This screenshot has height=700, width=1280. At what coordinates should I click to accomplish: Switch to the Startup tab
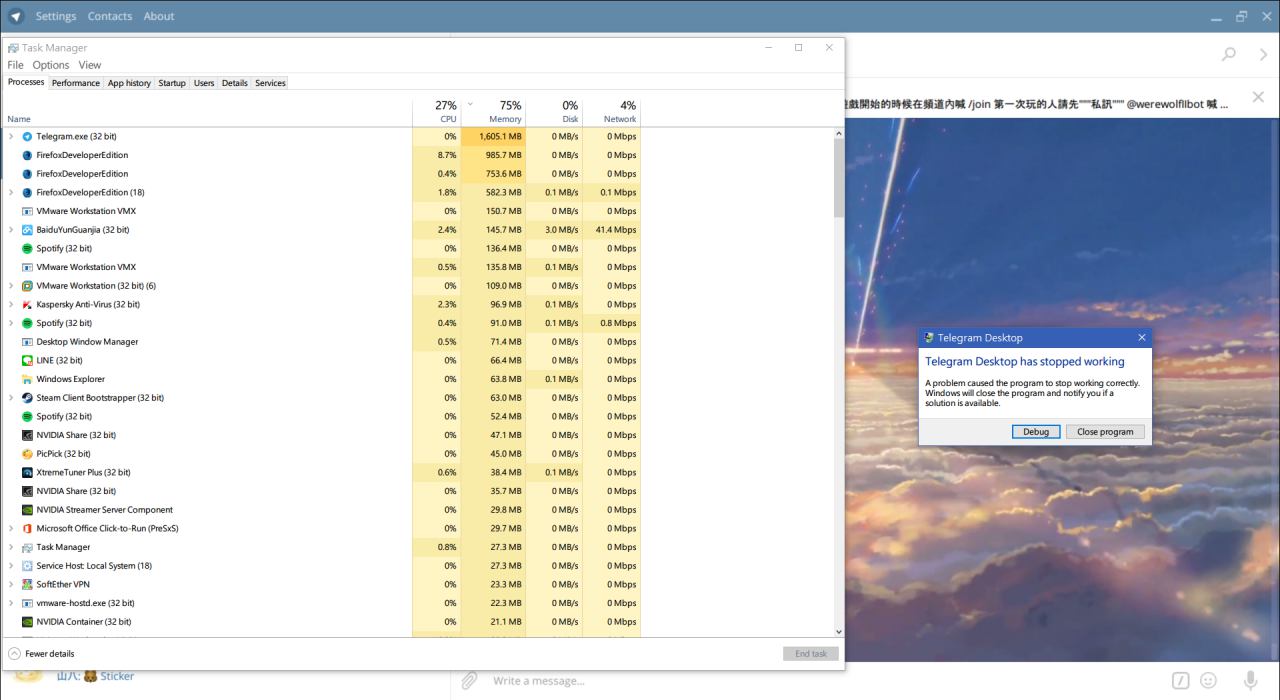coord(172,83)
